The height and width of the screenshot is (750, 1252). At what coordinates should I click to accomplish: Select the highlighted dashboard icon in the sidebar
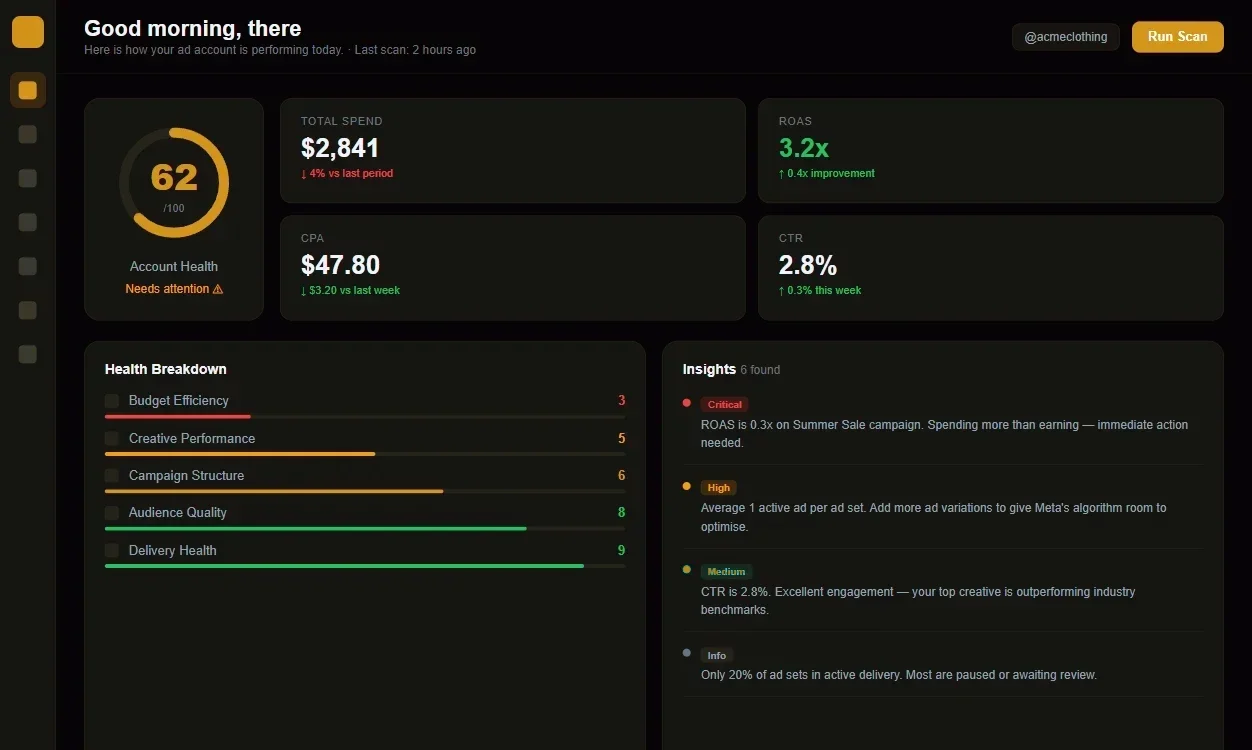click(27, 90)
